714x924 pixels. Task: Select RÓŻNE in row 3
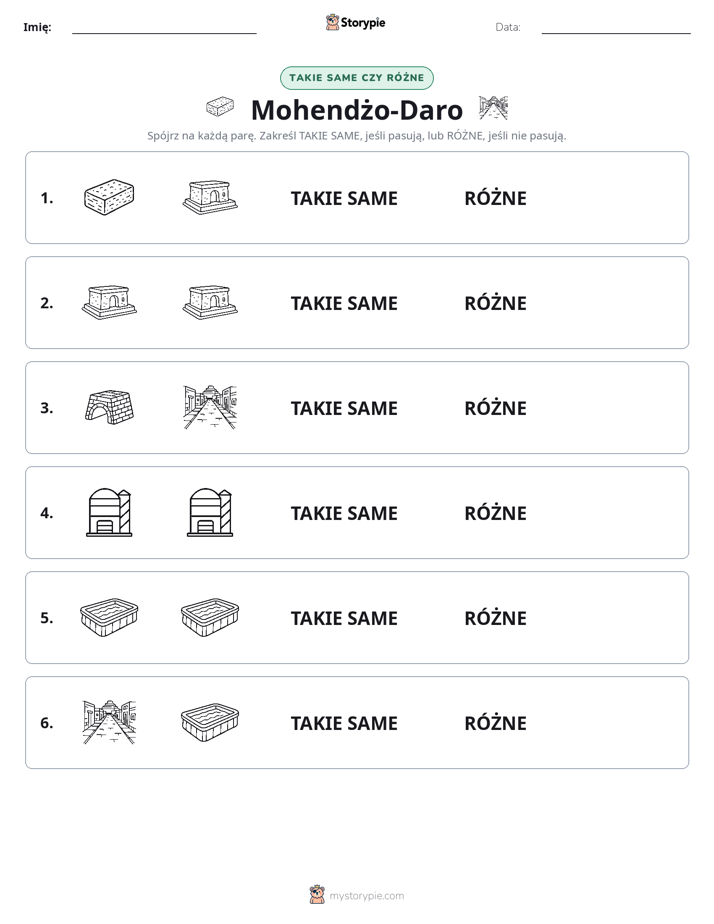tap(495, 408)
